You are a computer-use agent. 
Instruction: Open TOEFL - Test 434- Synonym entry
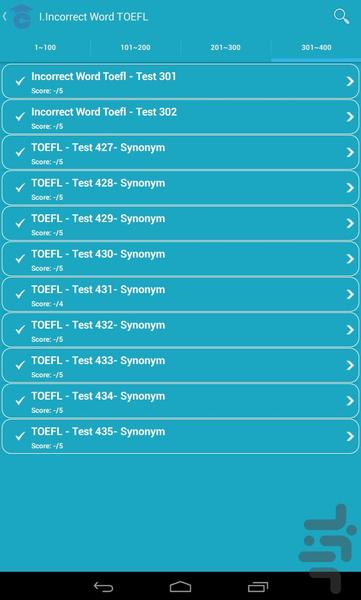click(x=180, y=401)
